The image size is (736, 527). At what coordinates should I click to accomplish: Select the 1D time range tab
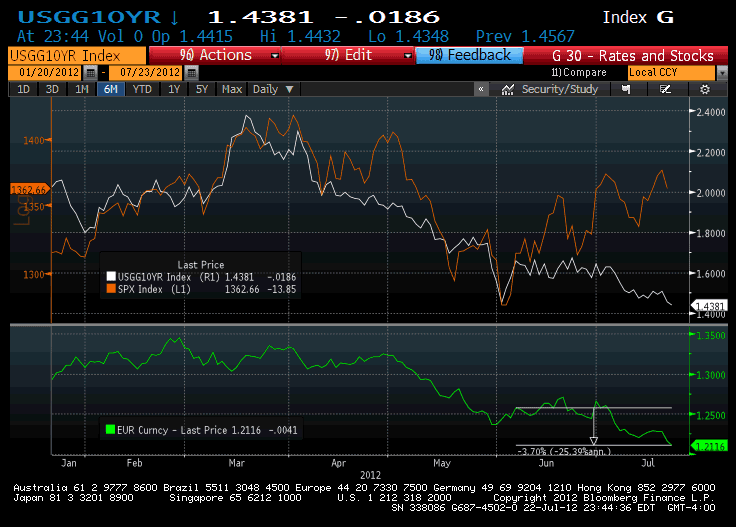pyautogui.click(x=23, y=89)
